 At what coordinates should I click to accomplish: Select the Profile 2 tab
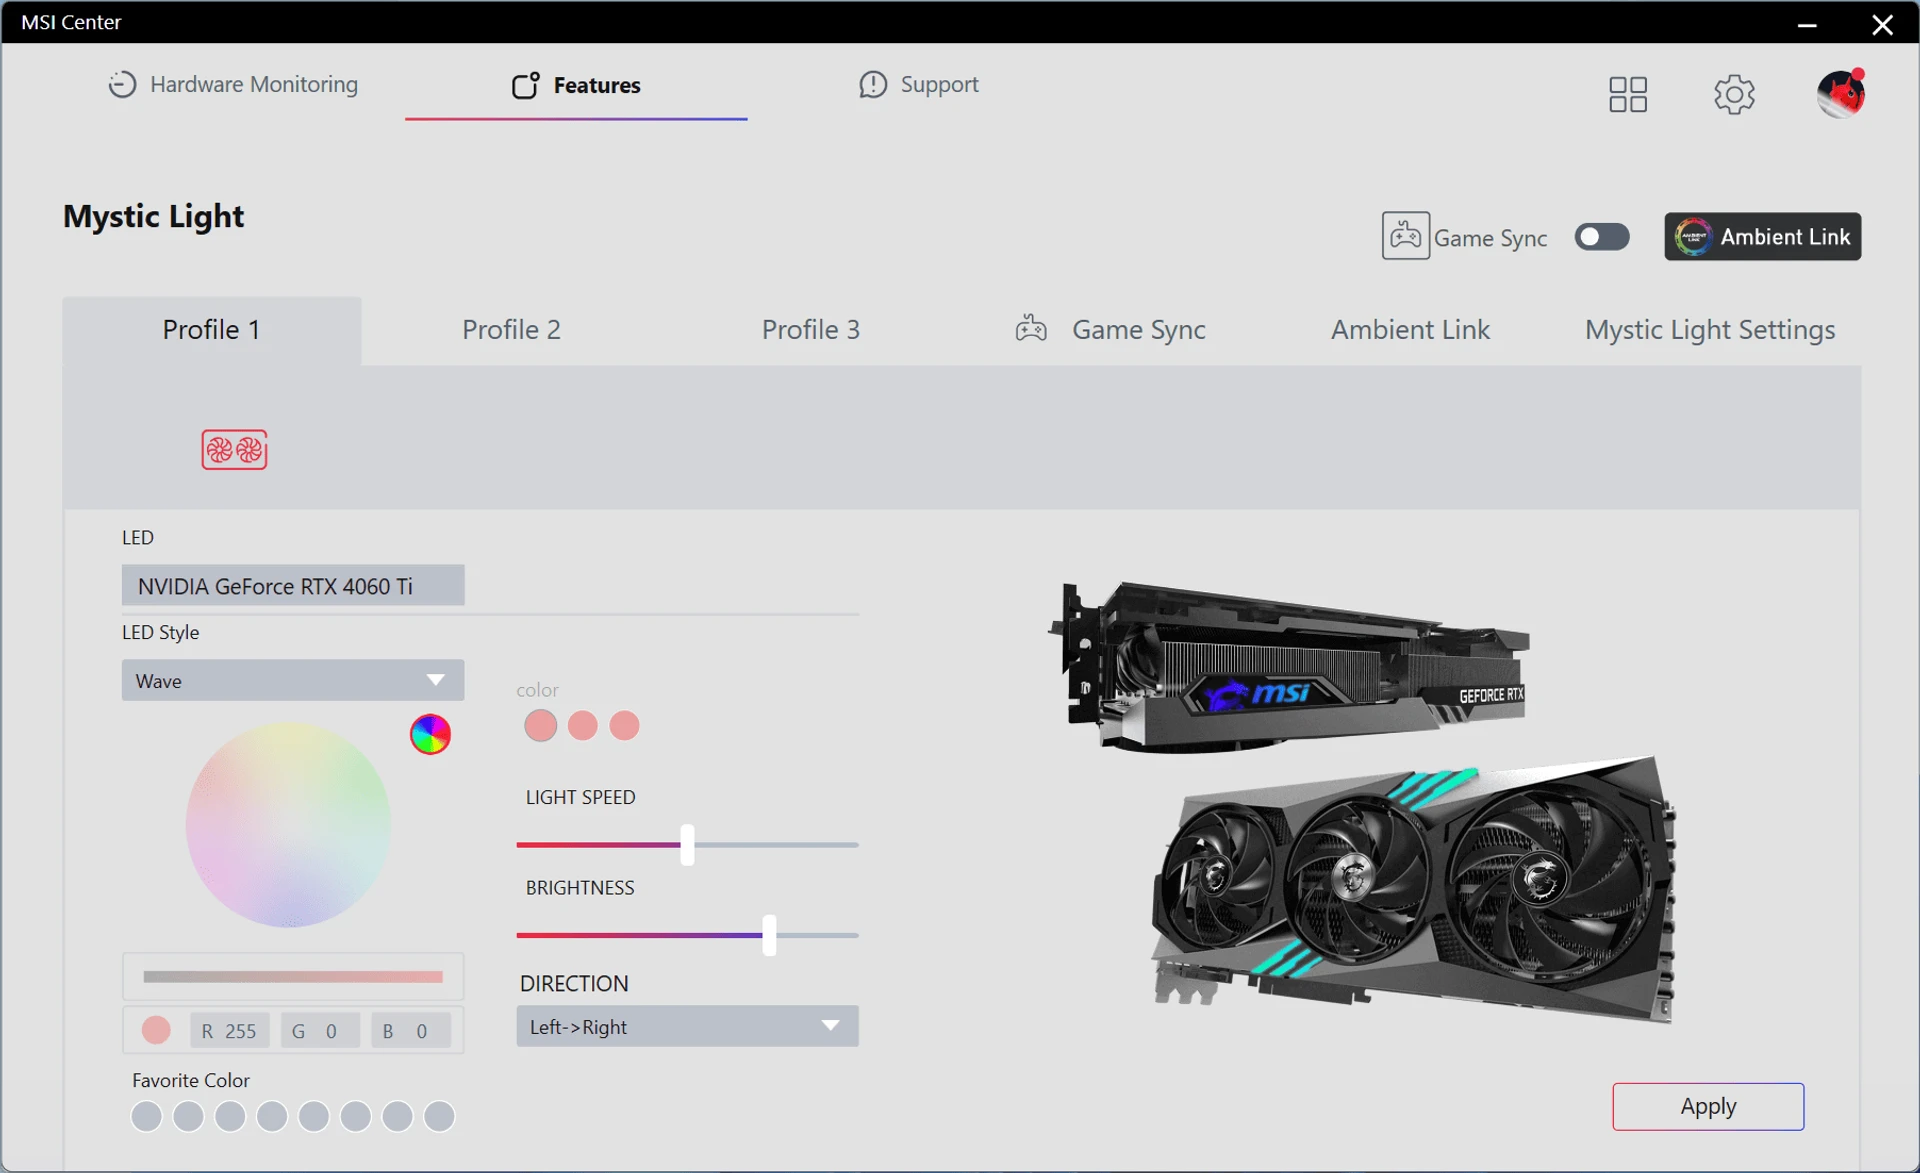pyautogui.click(x=511, y=330)
